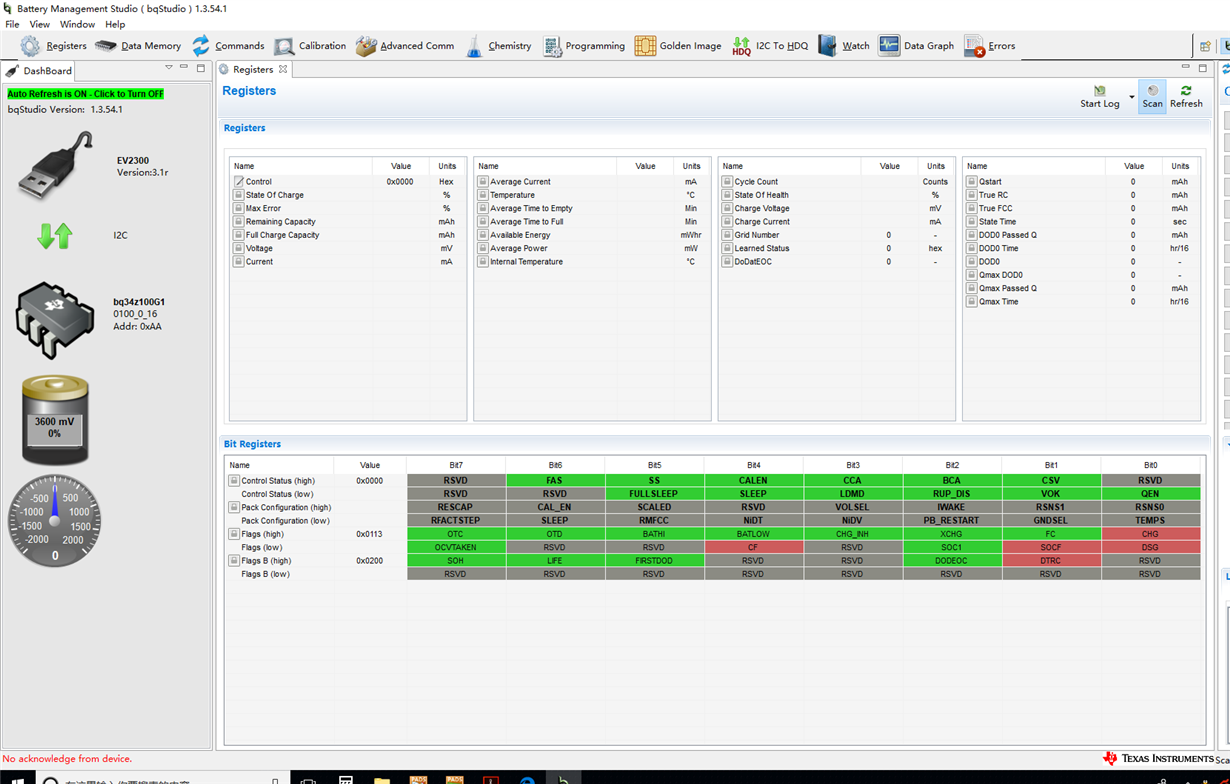Open Advanced Comm tool
This screenshot has width=1230, height=784.
405,46
